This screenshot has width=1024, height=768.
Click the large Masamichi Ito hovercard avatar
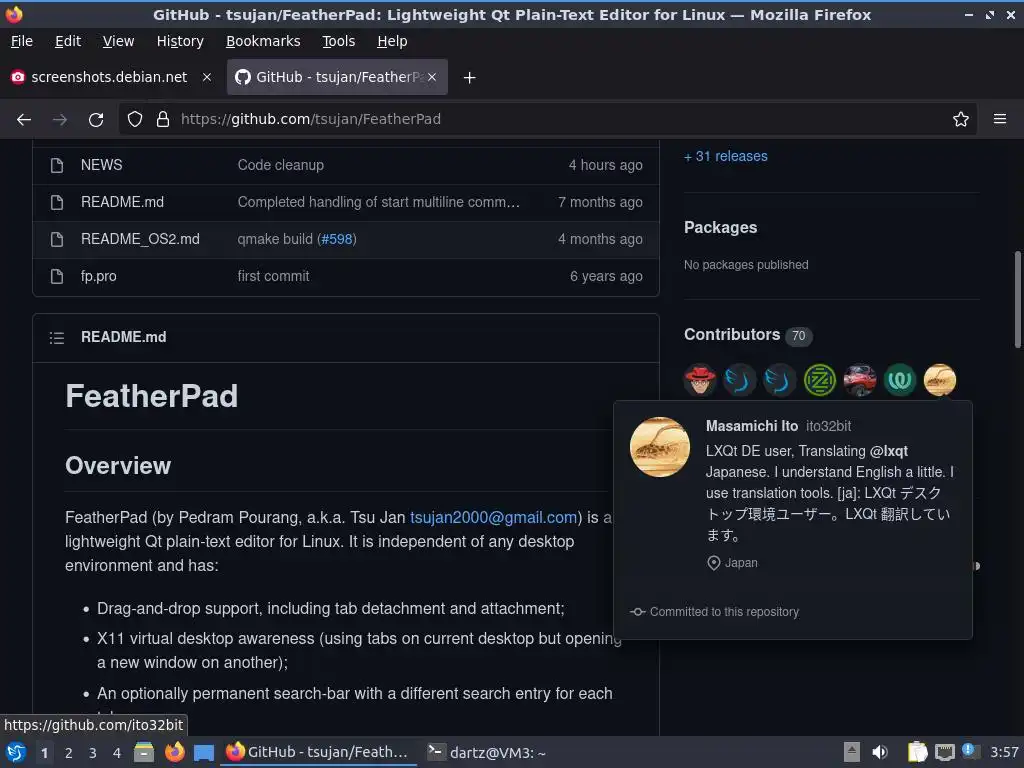pyautogui.click(x=660, y=447)
